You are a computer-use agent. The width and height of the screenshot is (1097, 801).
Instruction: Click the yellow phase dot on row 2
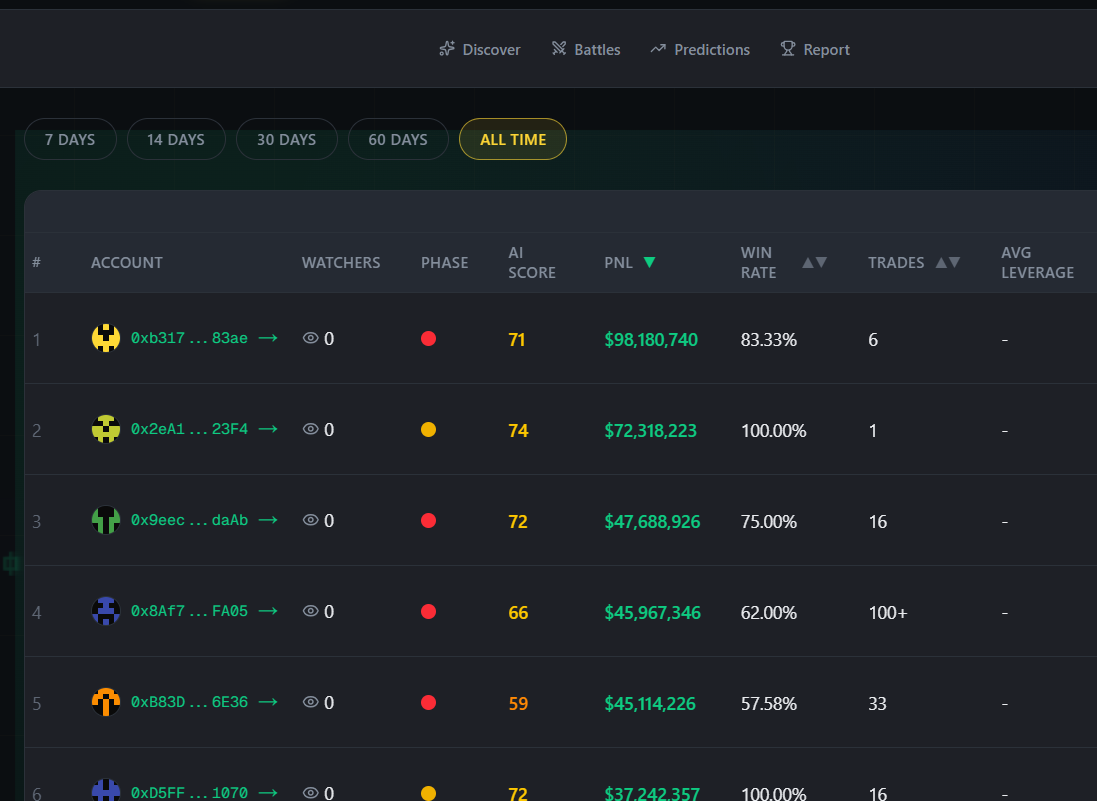[x=428, y=428]
